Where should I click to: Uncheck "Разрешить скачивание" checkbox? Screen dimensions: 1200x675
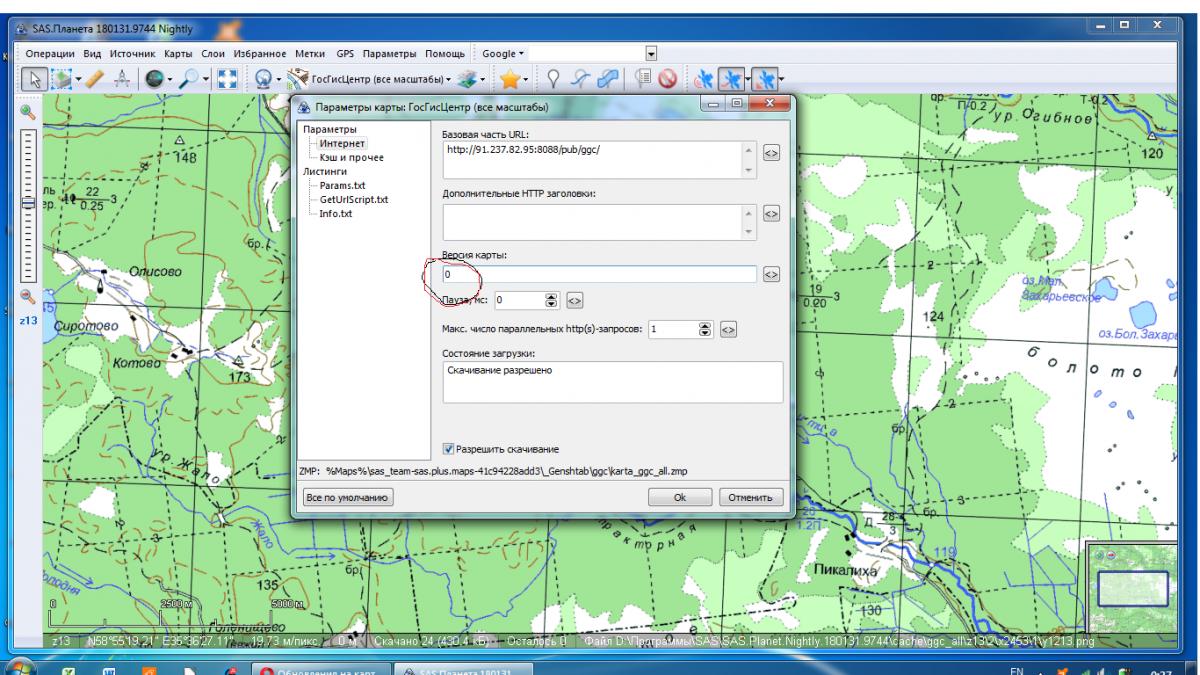[x=449, y=449]
